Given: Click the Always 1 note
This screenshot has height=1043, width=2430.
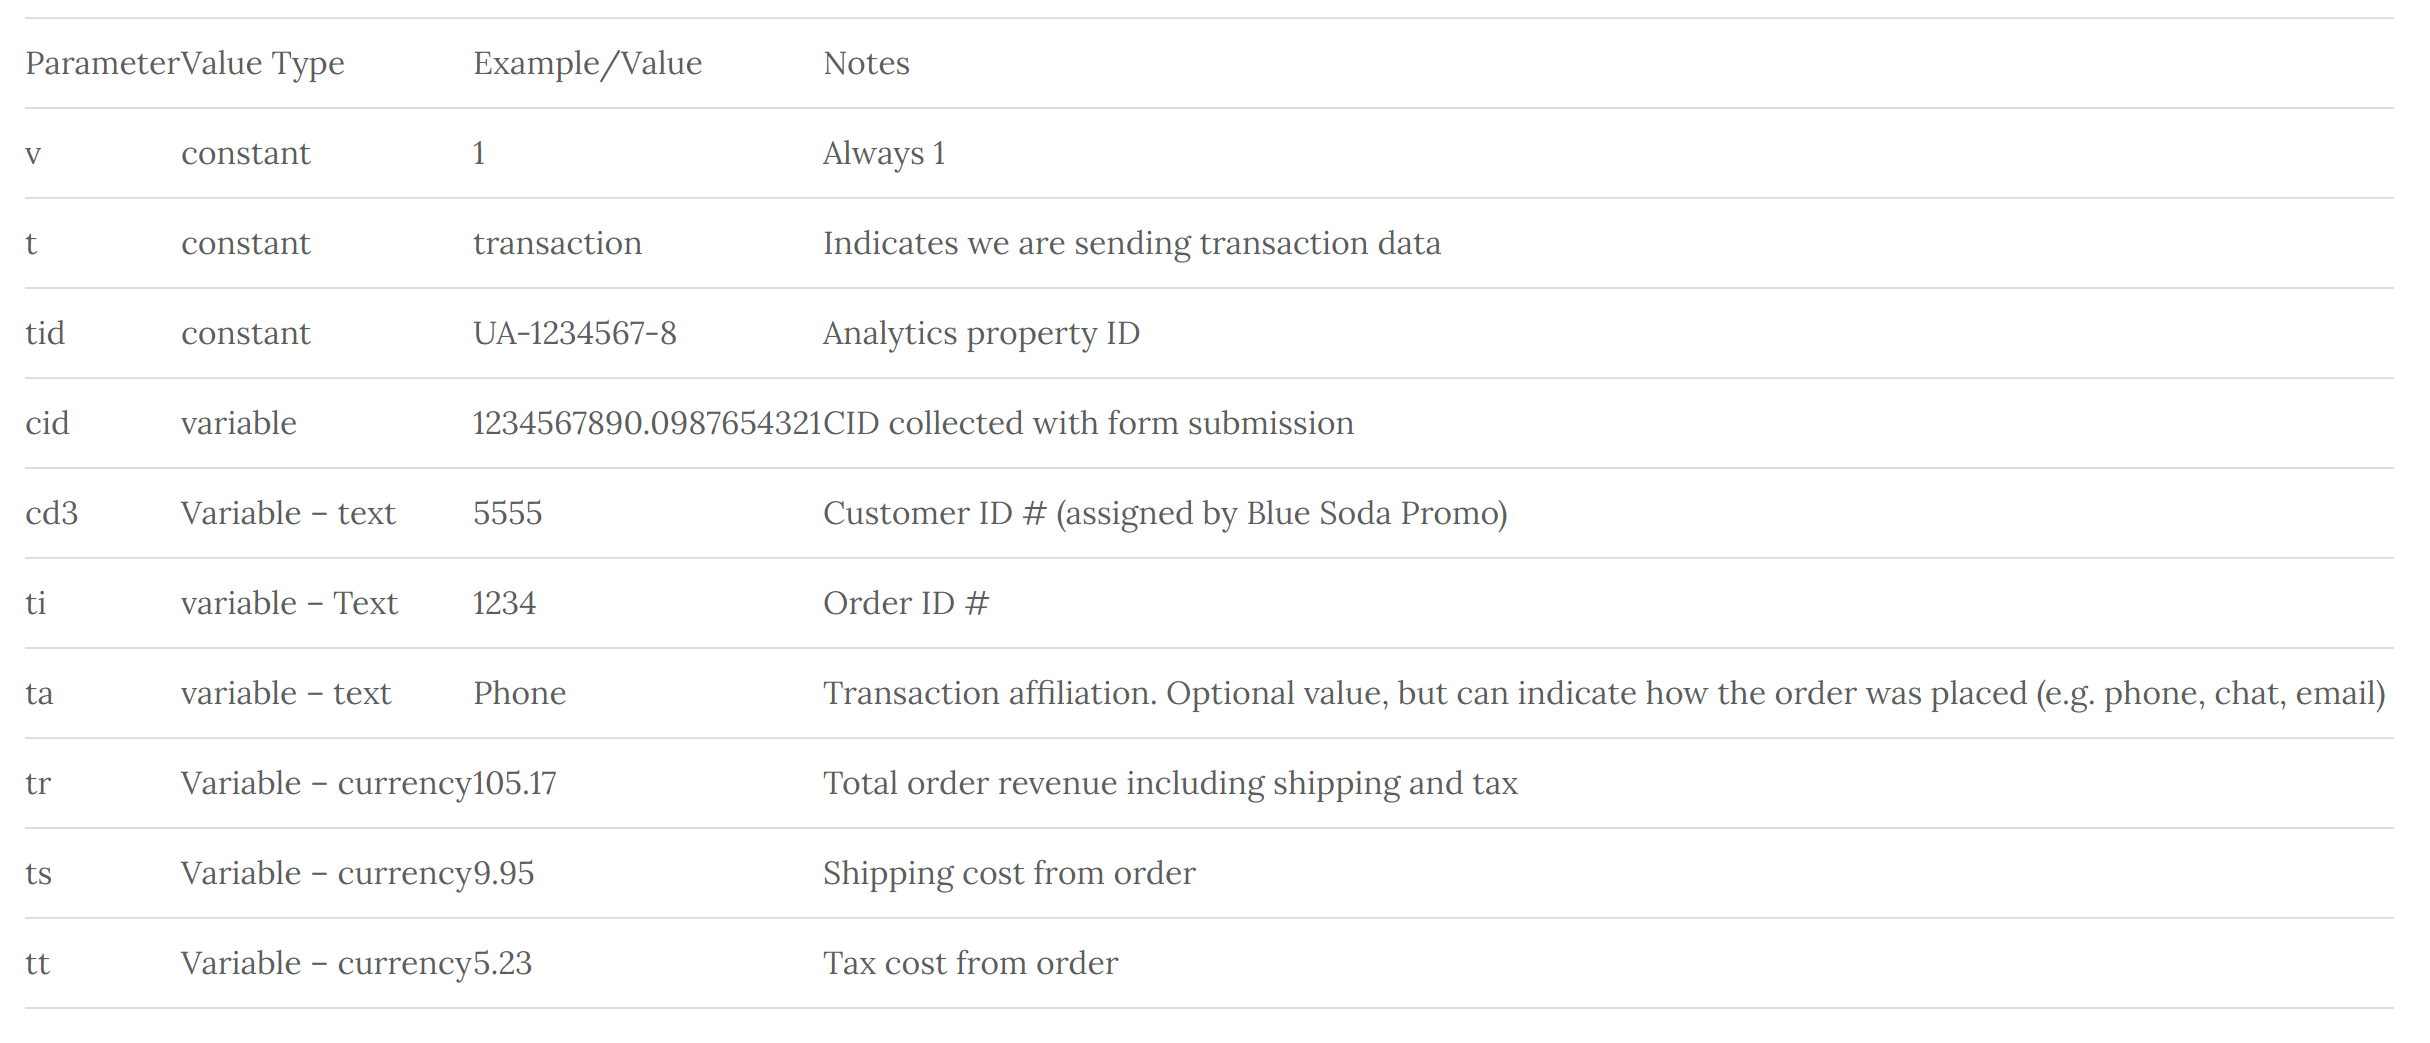Looking at the screenshot, I should (884, 154).
